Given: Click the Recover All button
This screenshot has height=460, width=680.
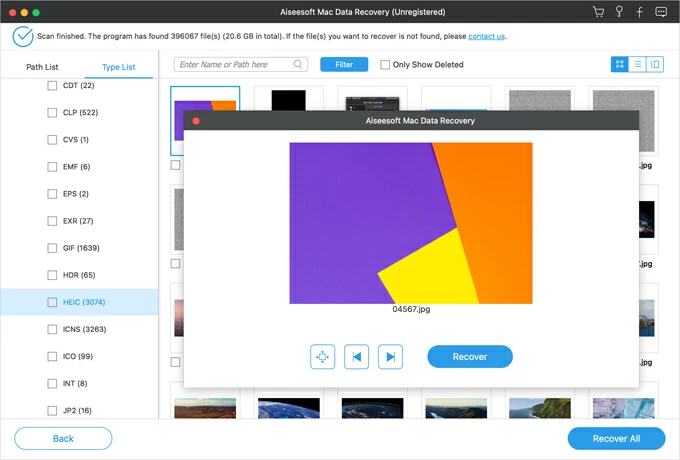Looking at the screenshot, I should 616,438.
